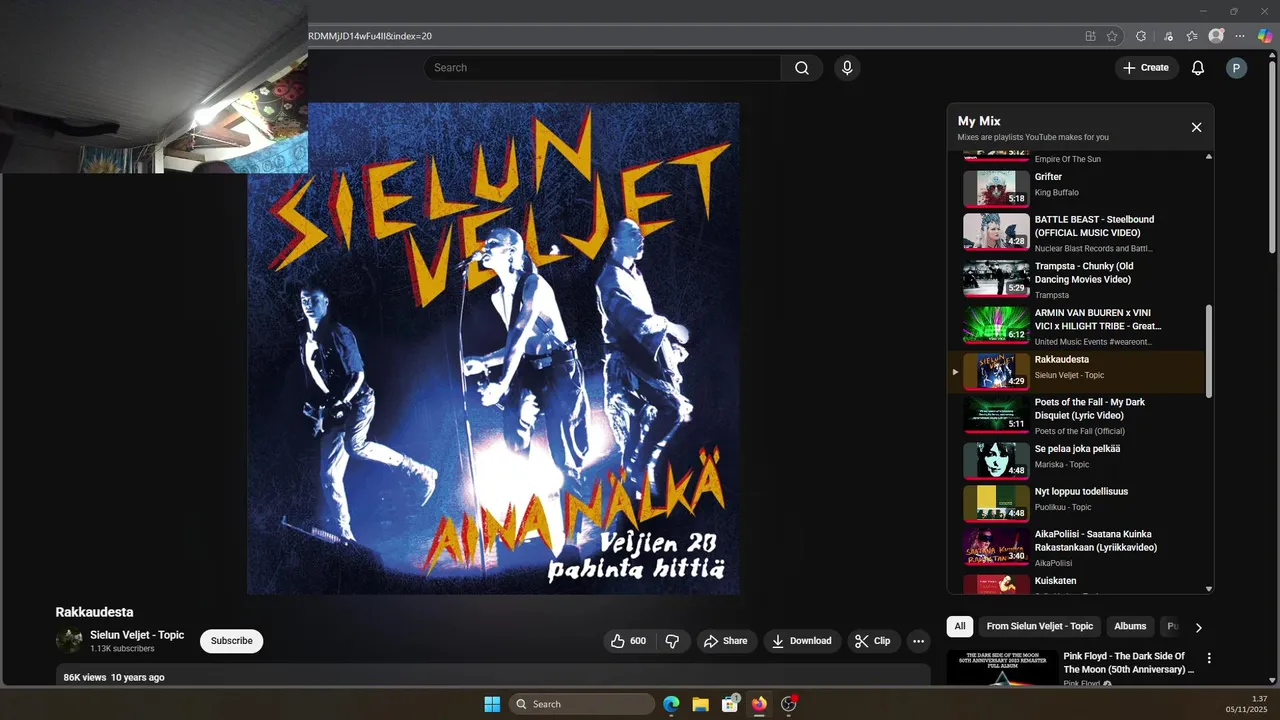
Task: Open Pink Floyd Dark Side of the Moon thumbnail
Action: tap(1002, 668)
